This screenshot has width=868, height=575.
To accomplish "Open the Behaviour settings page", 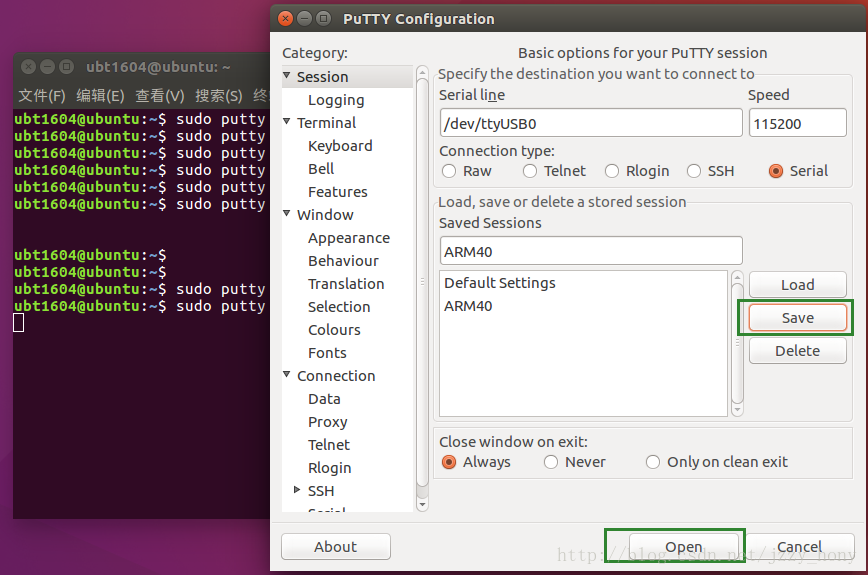I will coord(343,261).
